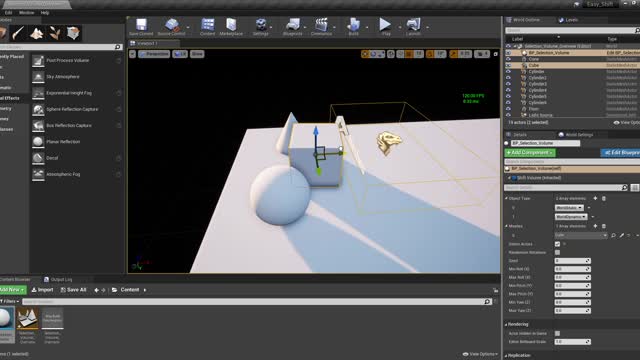
Task: Open the Marketplace toolbar icon
Action: (x=231, y=25)
